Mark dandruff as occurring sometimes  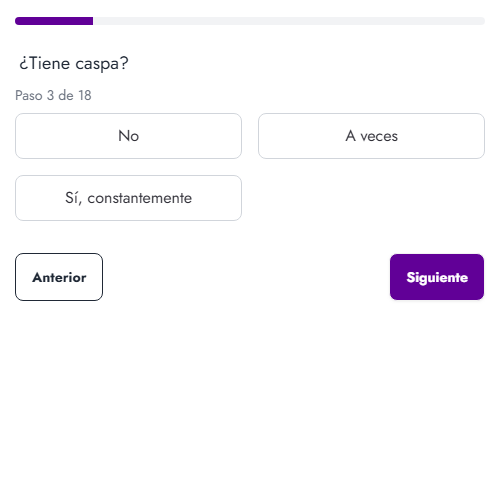371,136
